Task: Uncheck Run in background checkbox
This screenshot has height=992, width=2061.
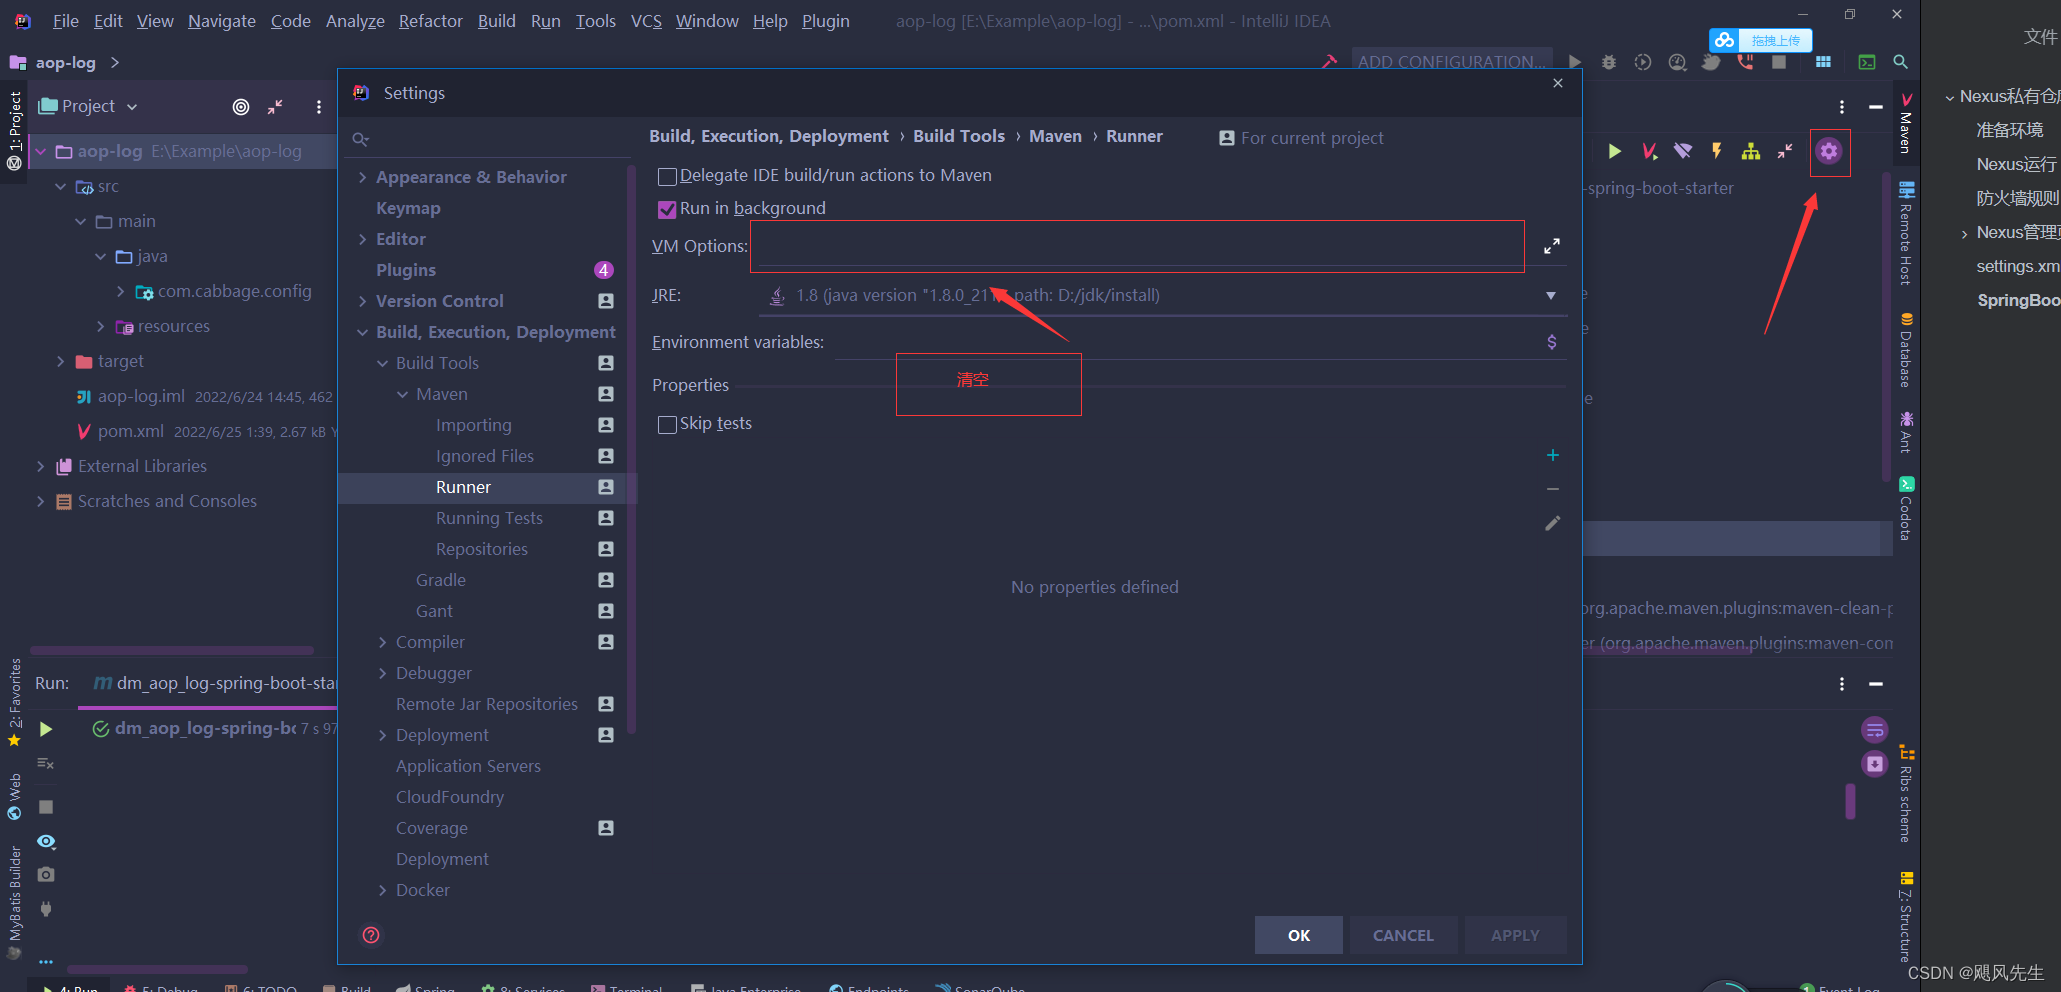Action: click(667, 209)
